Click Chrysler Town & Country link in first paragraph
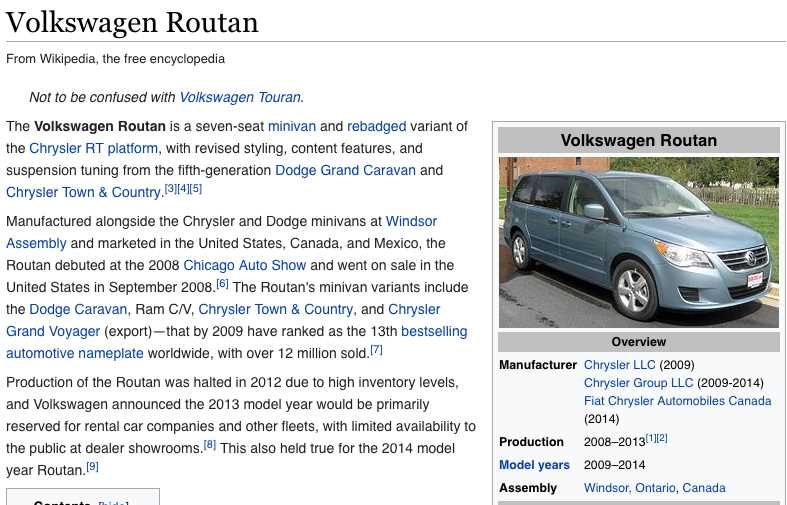This screenshot has width=787, height=505. click(x=83, y=192)
